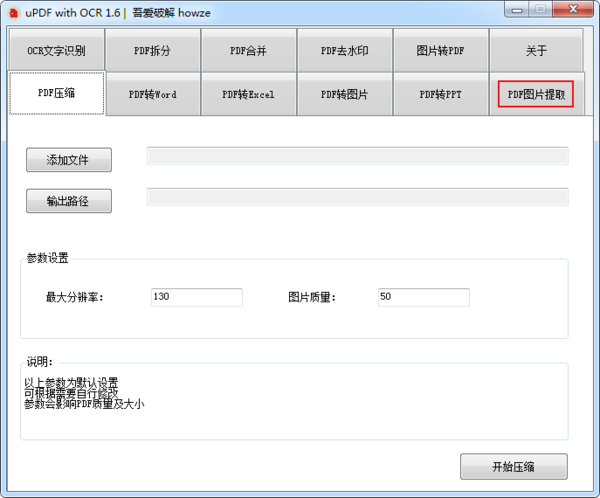
Task: Open the highlighted PDF图片提取 tab
Action: click(536, 95)
